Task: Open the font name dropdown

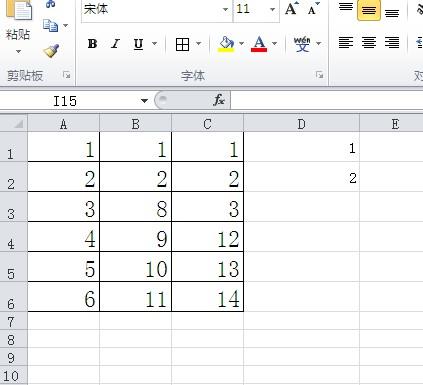Action: pyautogui.click(x=225, y=9)
